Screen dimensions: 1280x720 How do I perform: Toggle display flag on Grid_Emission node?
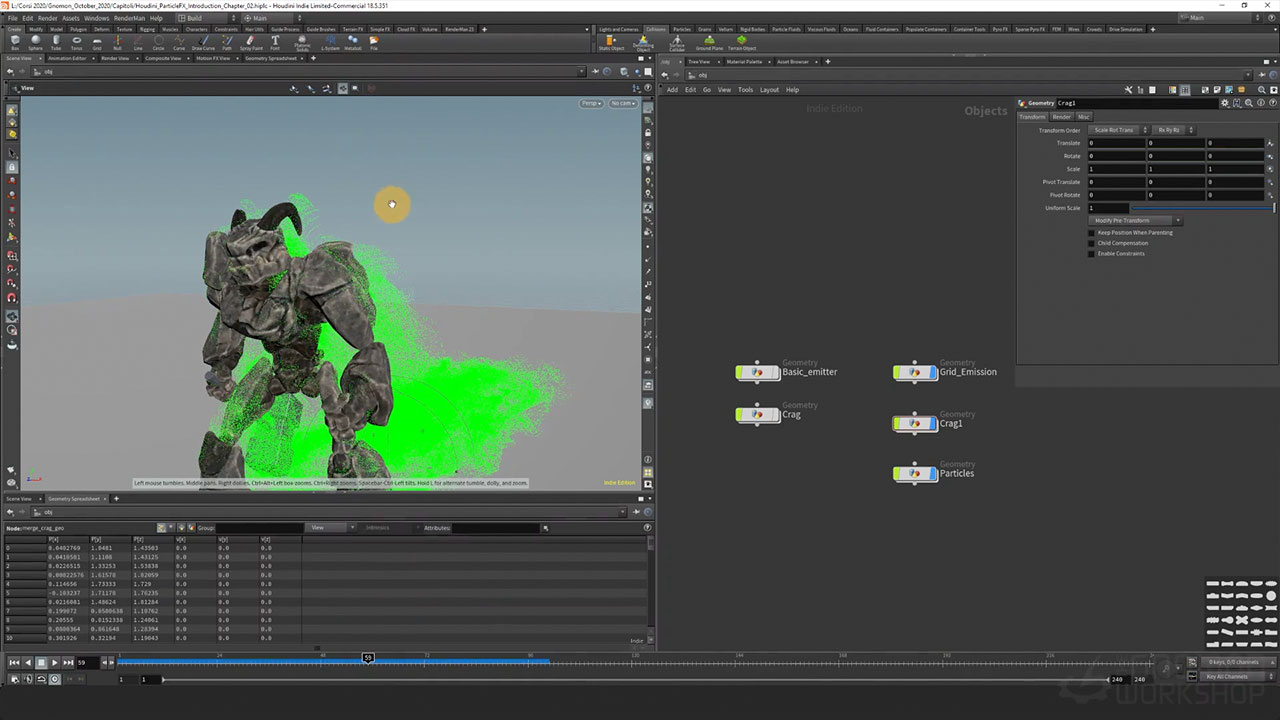pos(932,372)
